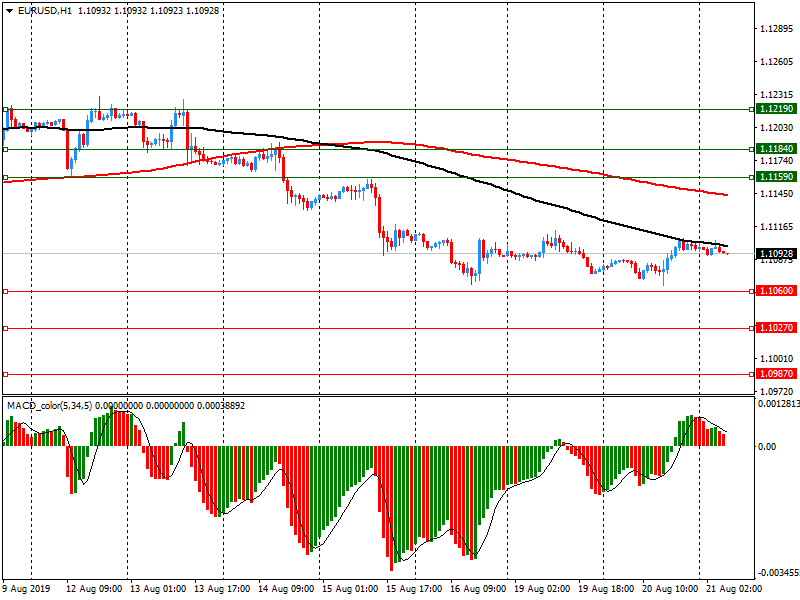Click the 15 Aug 17:00 time label
Viewport: 800px width, 600px height.
[x=414, y=589]
